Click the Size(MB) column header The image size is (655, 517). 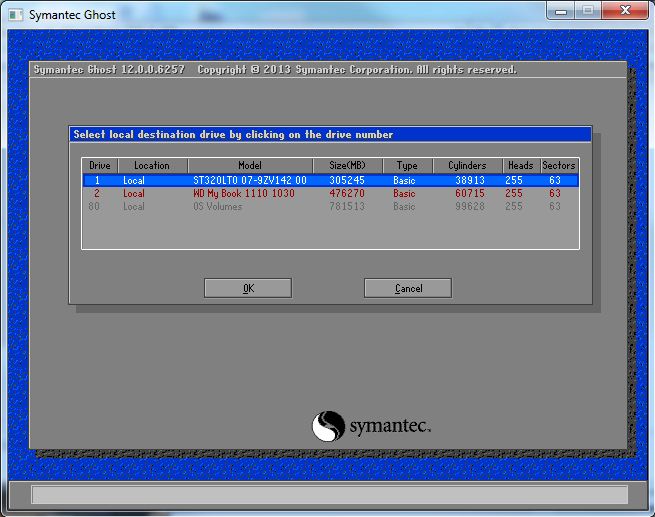click(x=348, y=165)
